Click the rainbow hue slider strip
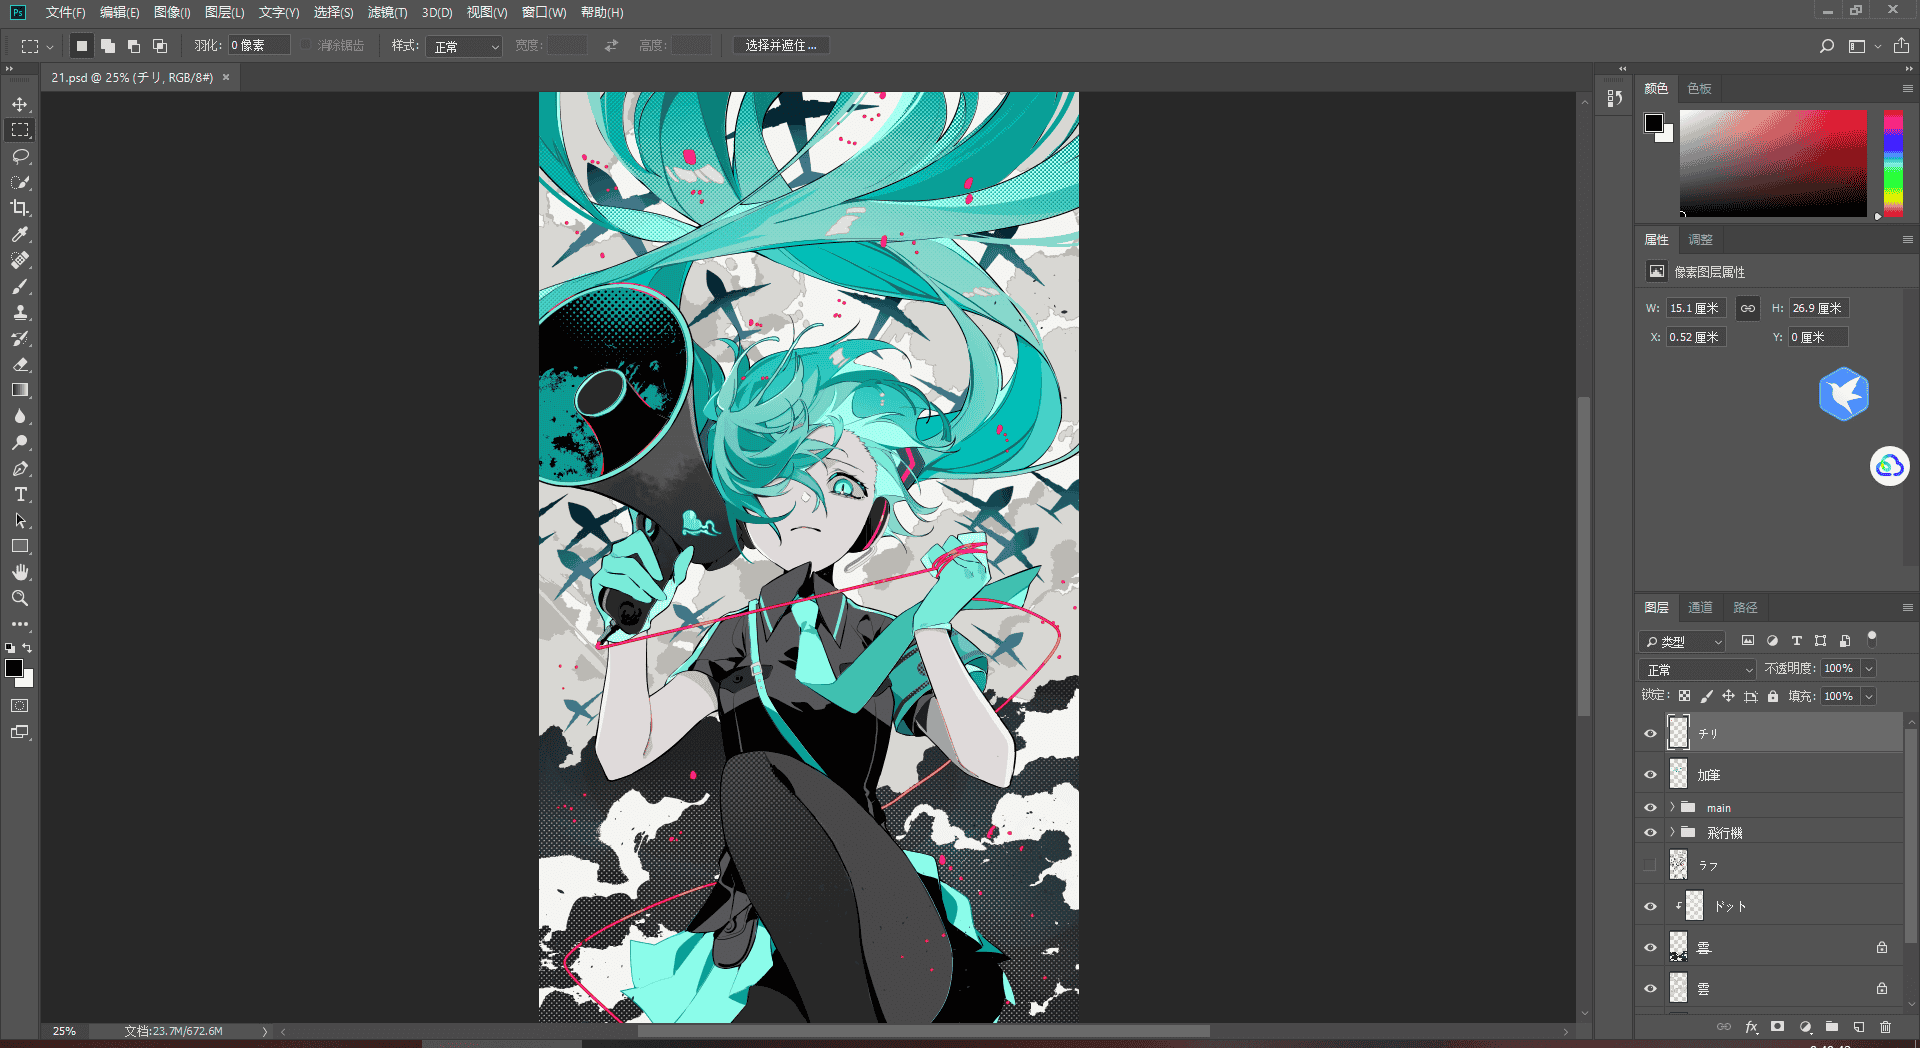This screenshot has height=1048, width=1920. (x=1893, y=163)
